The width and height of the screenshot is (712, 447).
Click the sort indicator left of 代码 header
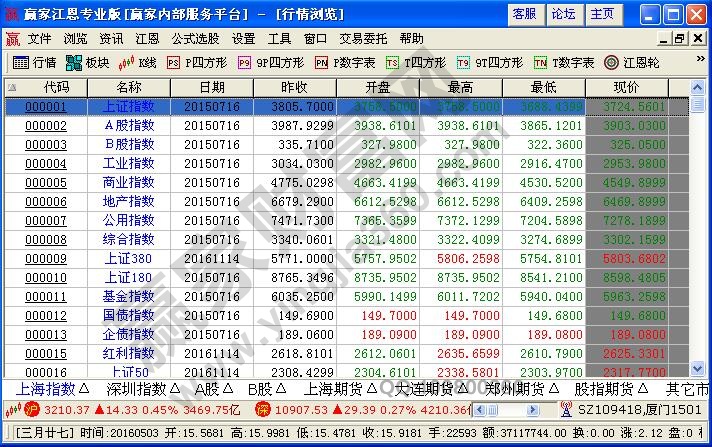pos(12,87)
